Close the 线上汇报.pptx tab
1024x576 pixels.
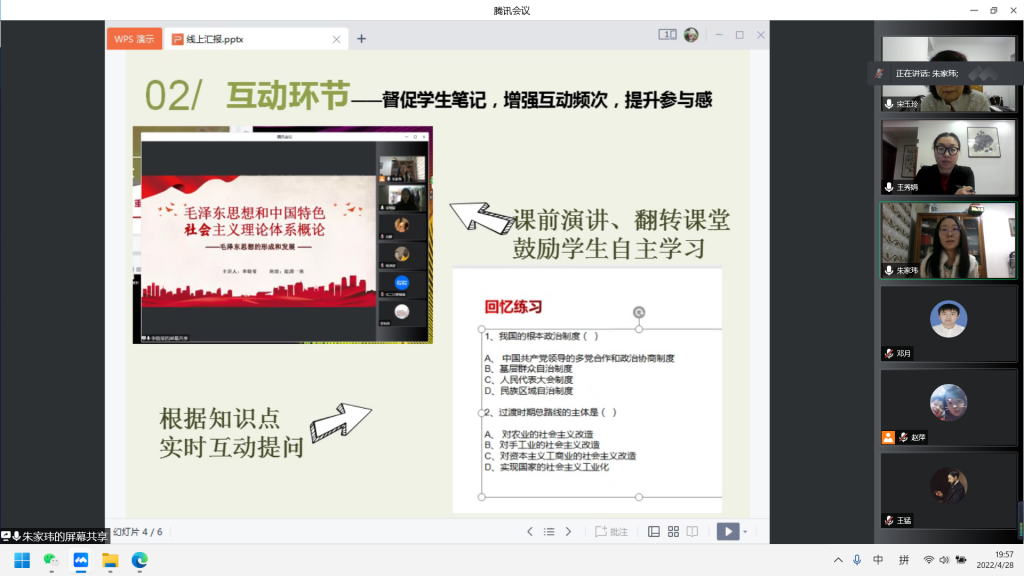click(x=335, y=39)
